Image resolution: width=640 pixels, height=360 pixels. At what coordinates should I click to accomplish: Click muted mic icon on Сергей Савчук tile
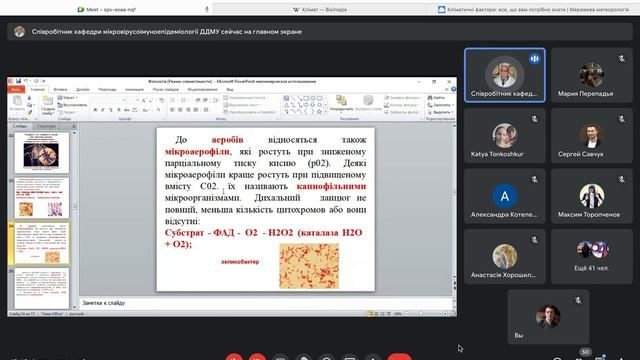point(622,119)
